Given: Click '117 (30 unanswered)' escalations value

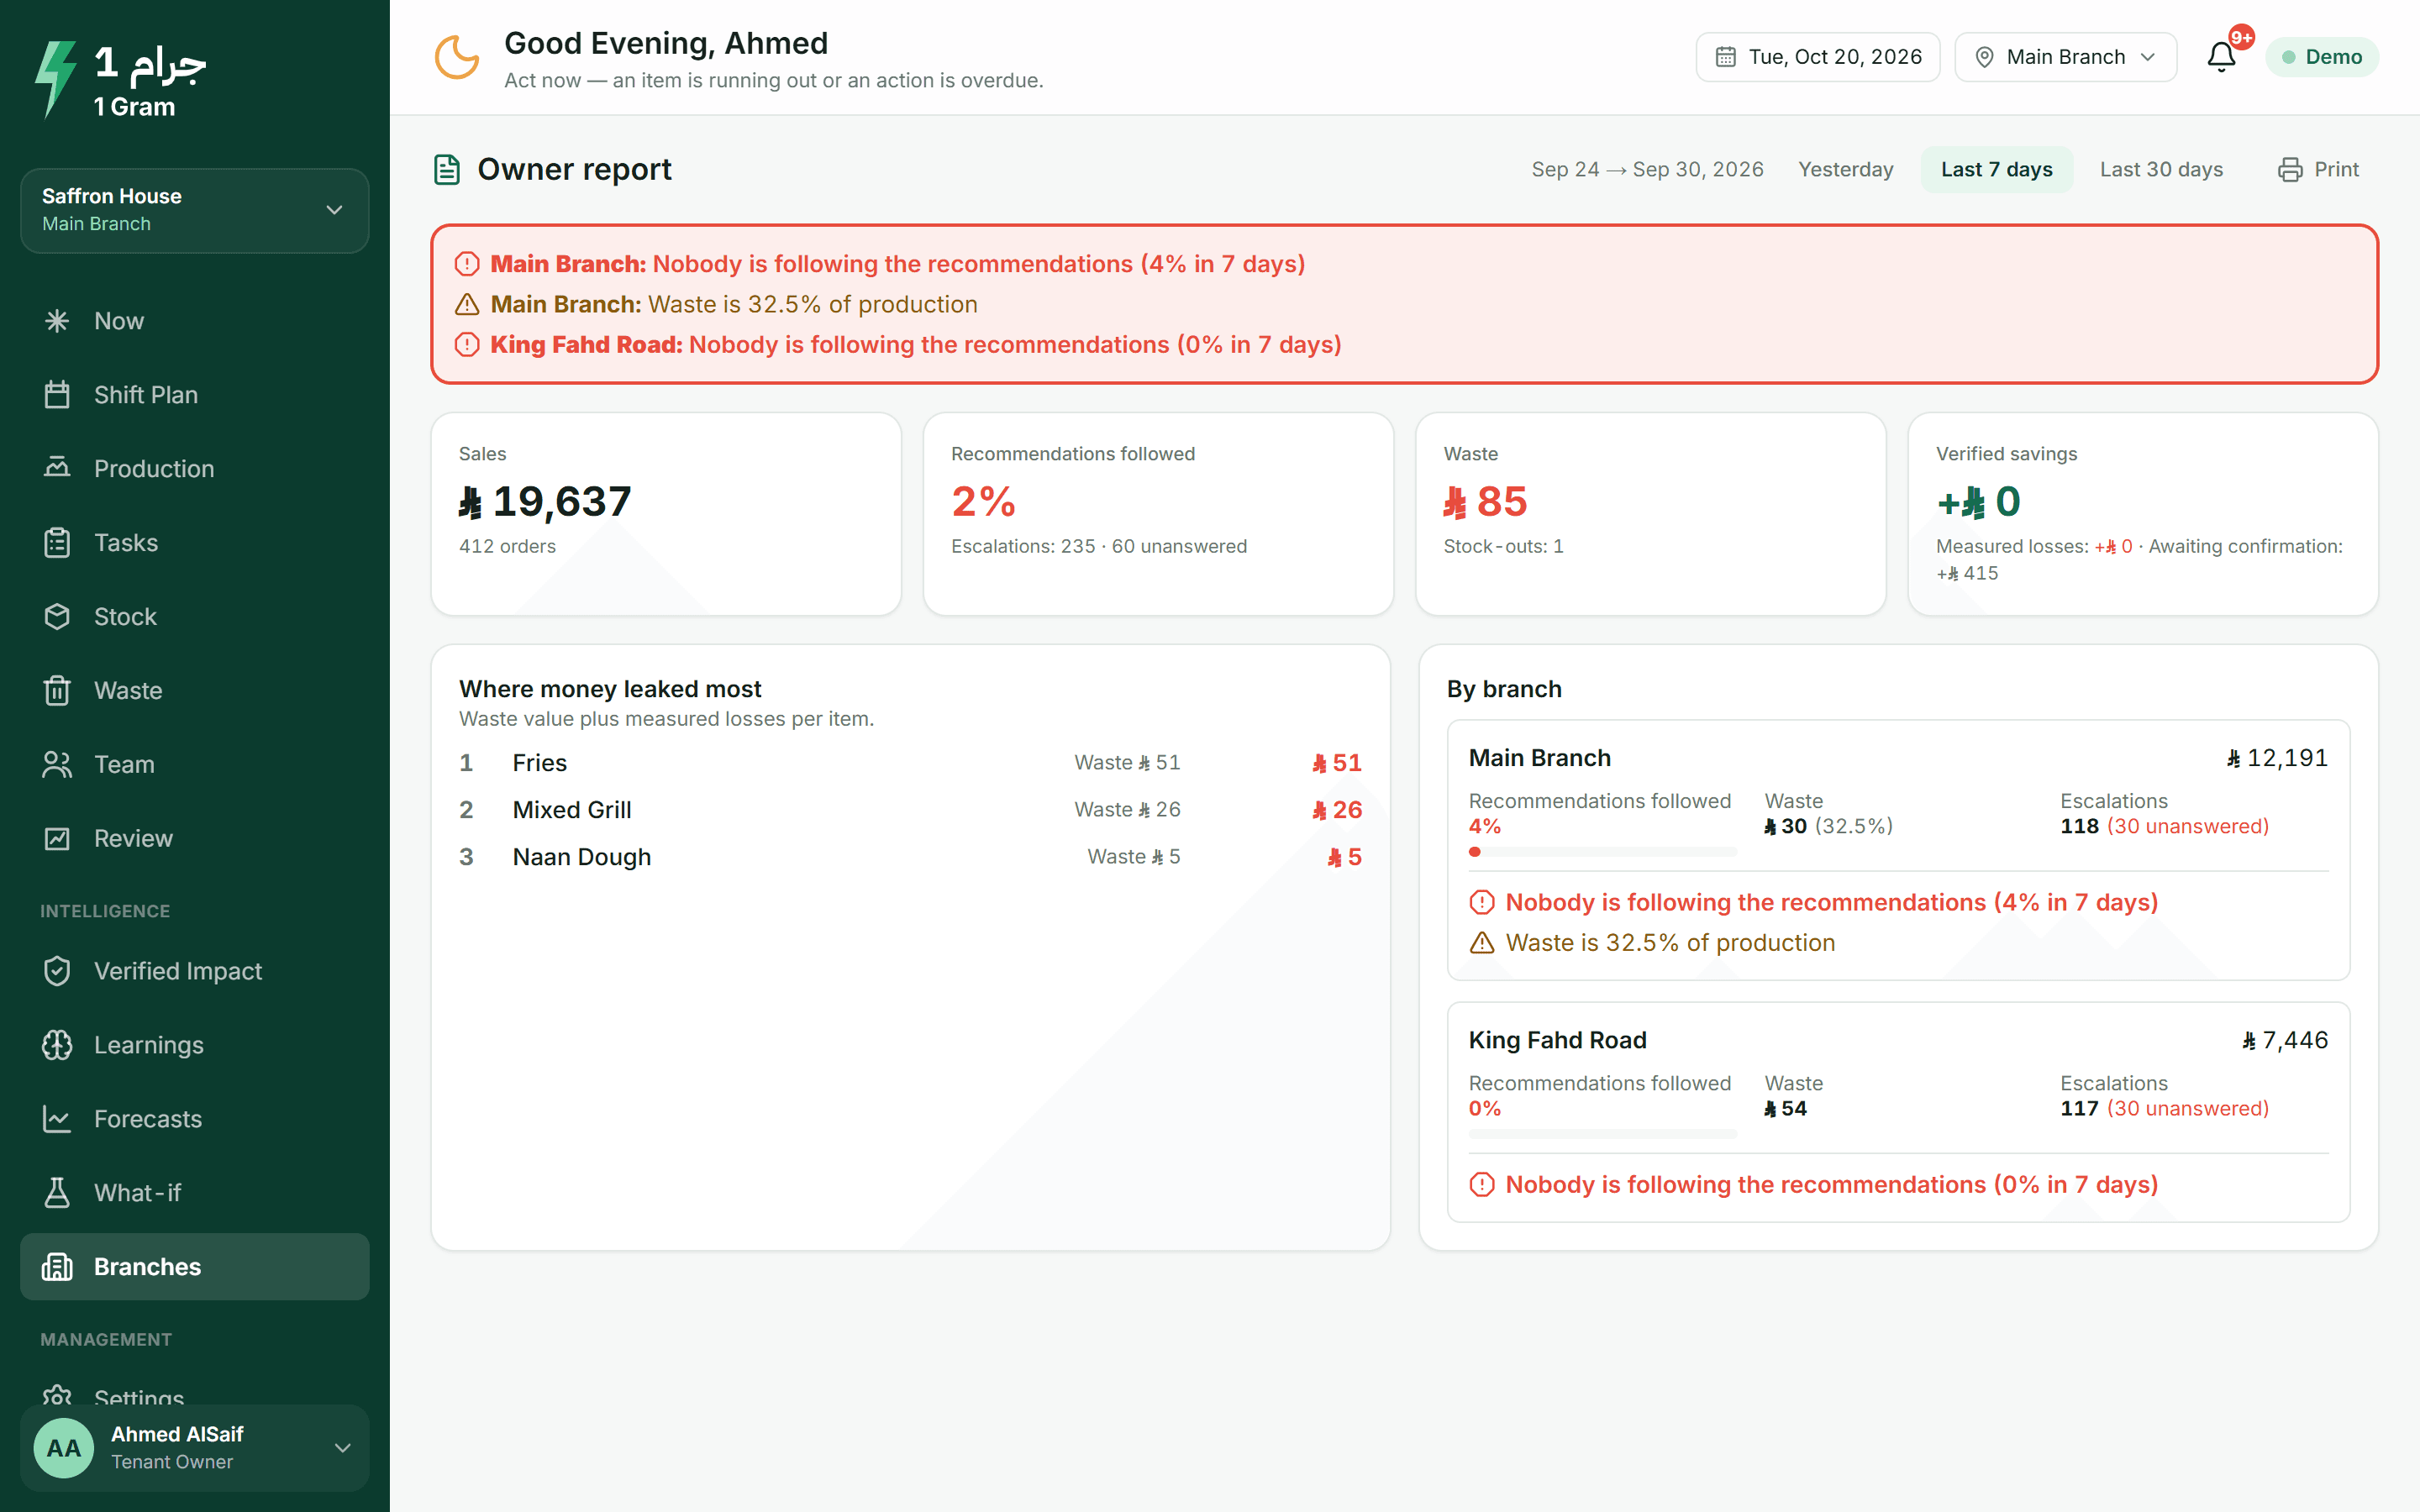Looking at the screenshot, I should (2164, 1109).
